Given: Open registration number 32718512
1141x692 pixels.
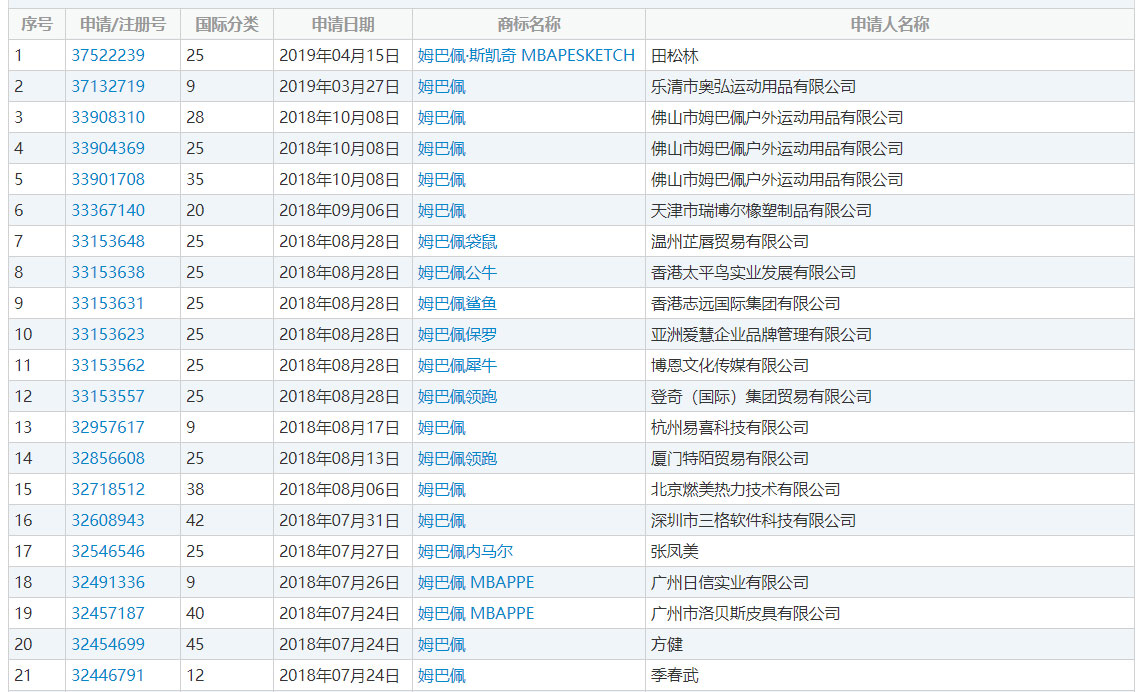Looking at the screenshot, I should pos(108,490).
